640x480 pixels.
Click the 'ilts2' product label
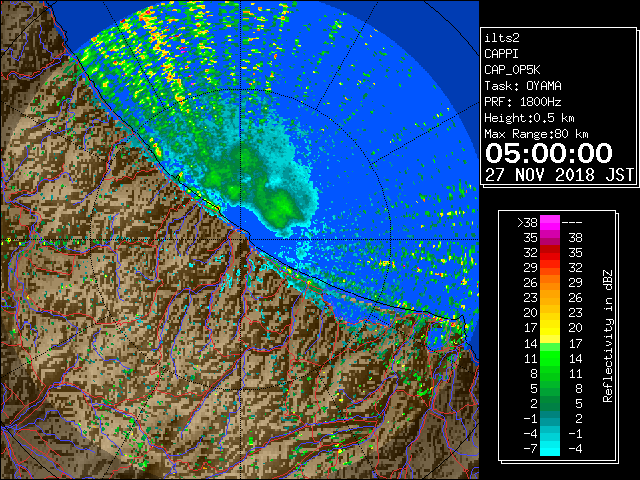tap(502, 38)
